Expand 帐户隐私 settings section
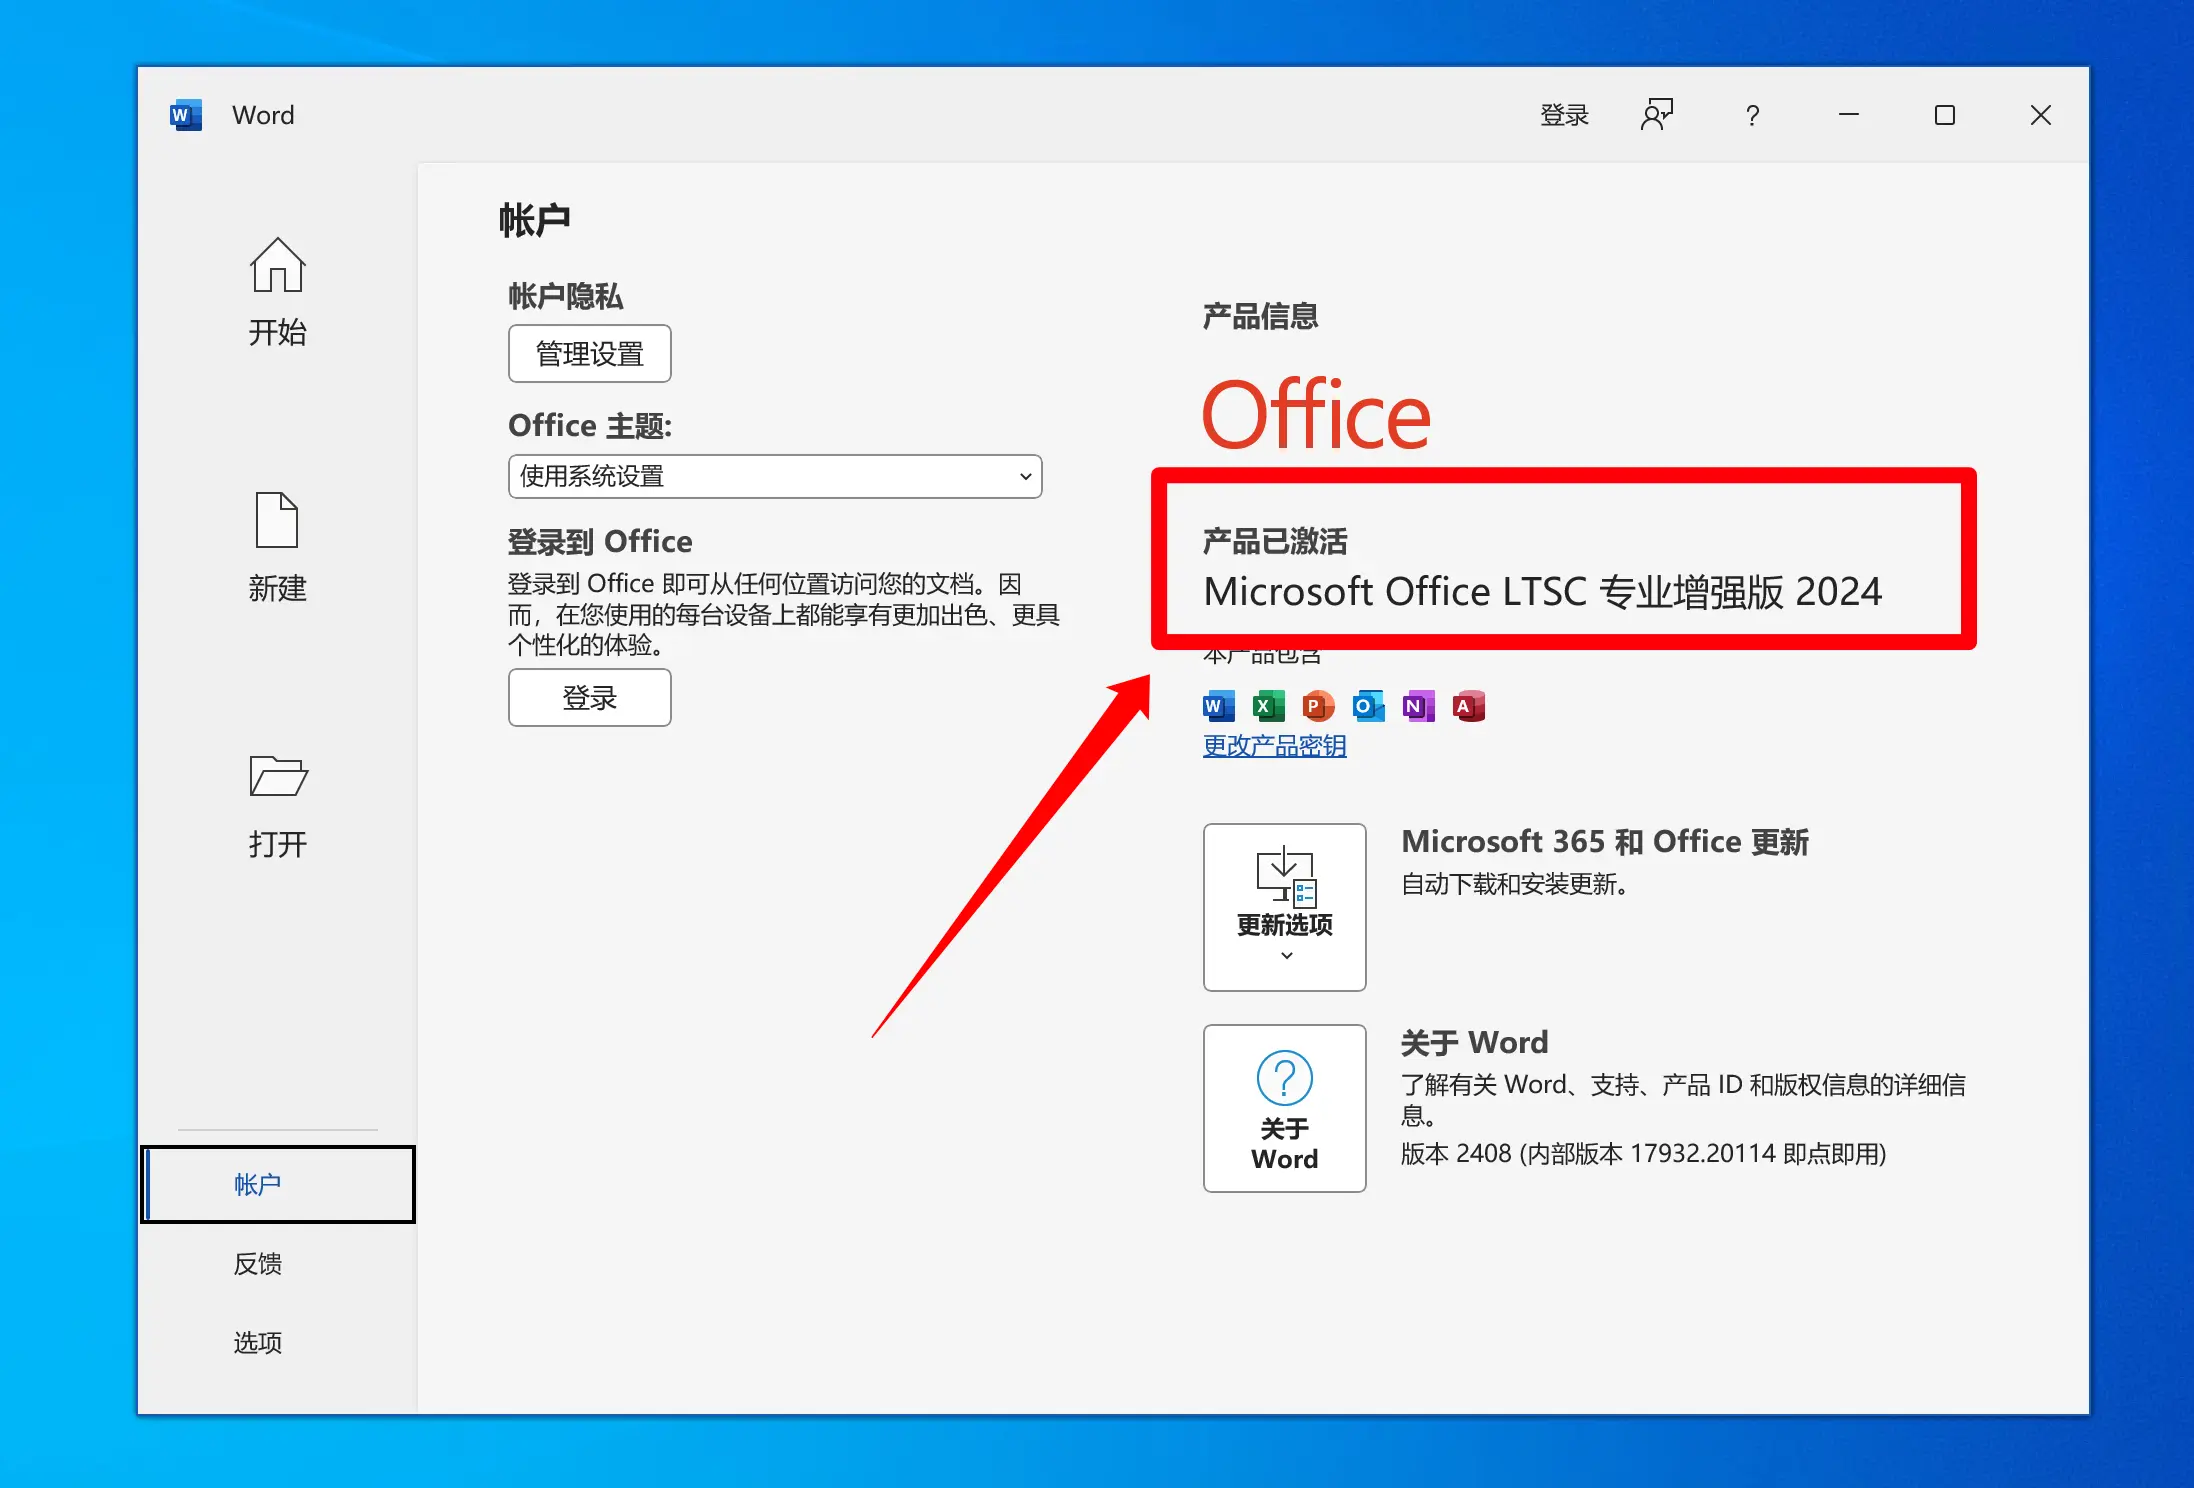The width and height of the screenshot is (2194, 1488). point(591,350)
